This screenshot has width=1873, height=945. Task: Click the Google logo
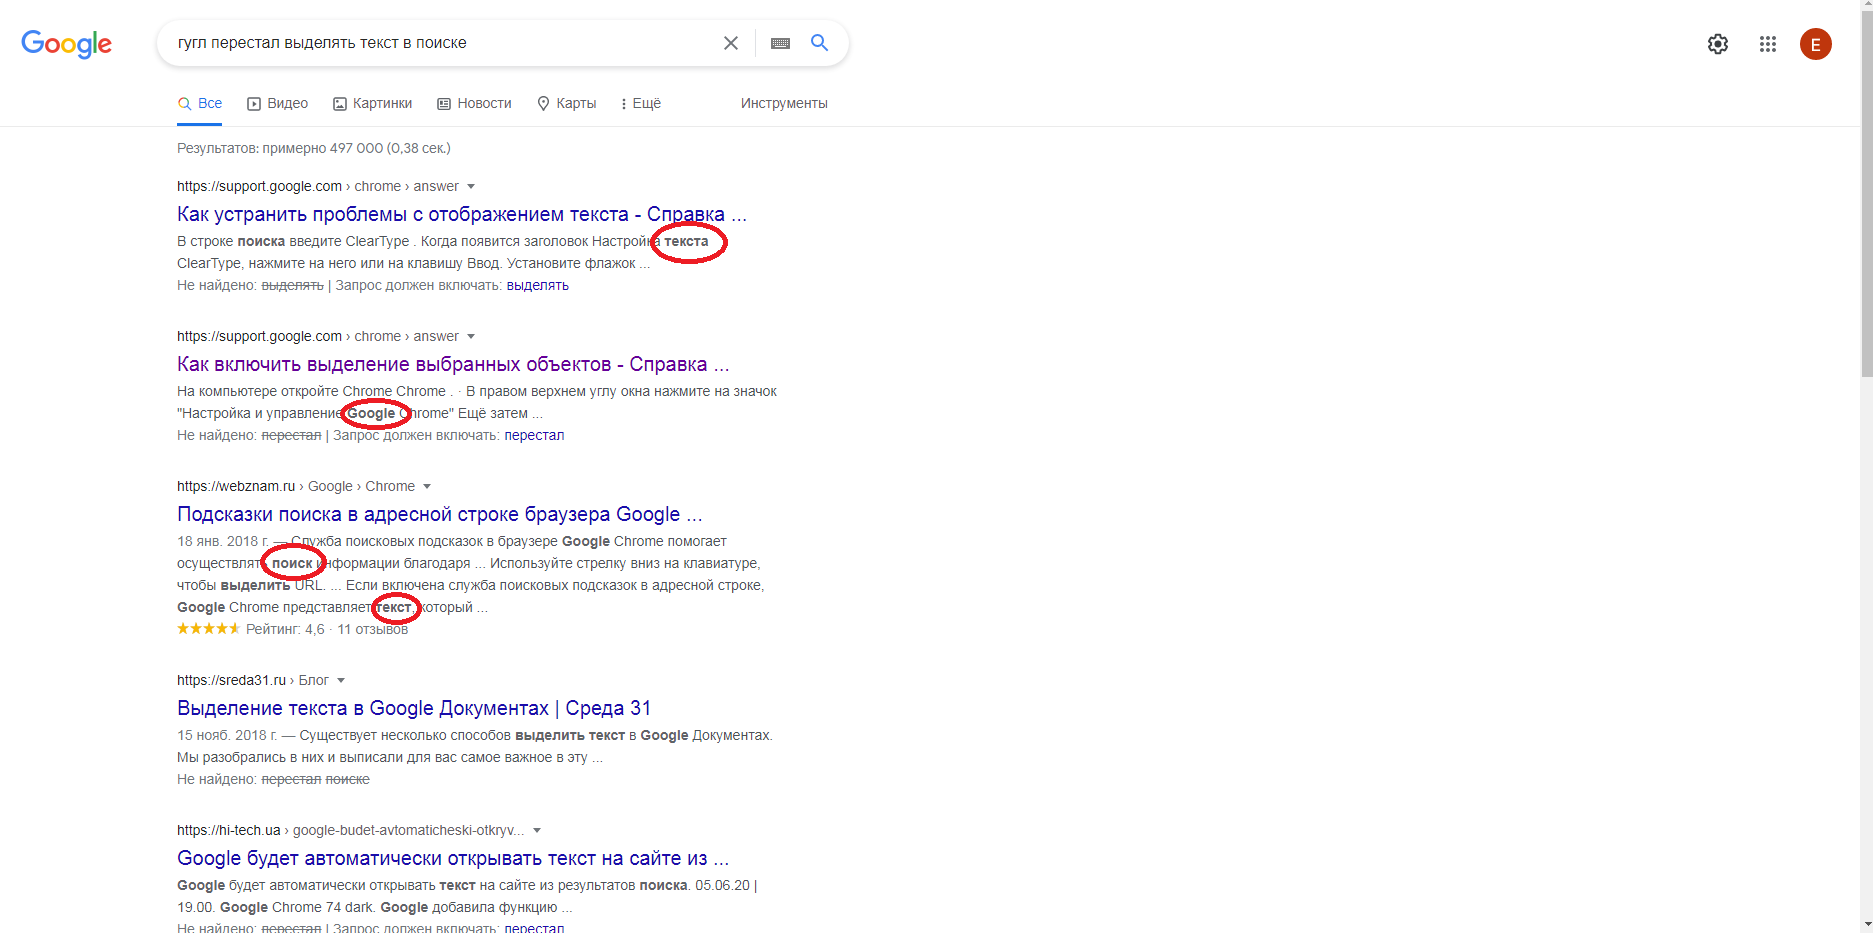66,43
